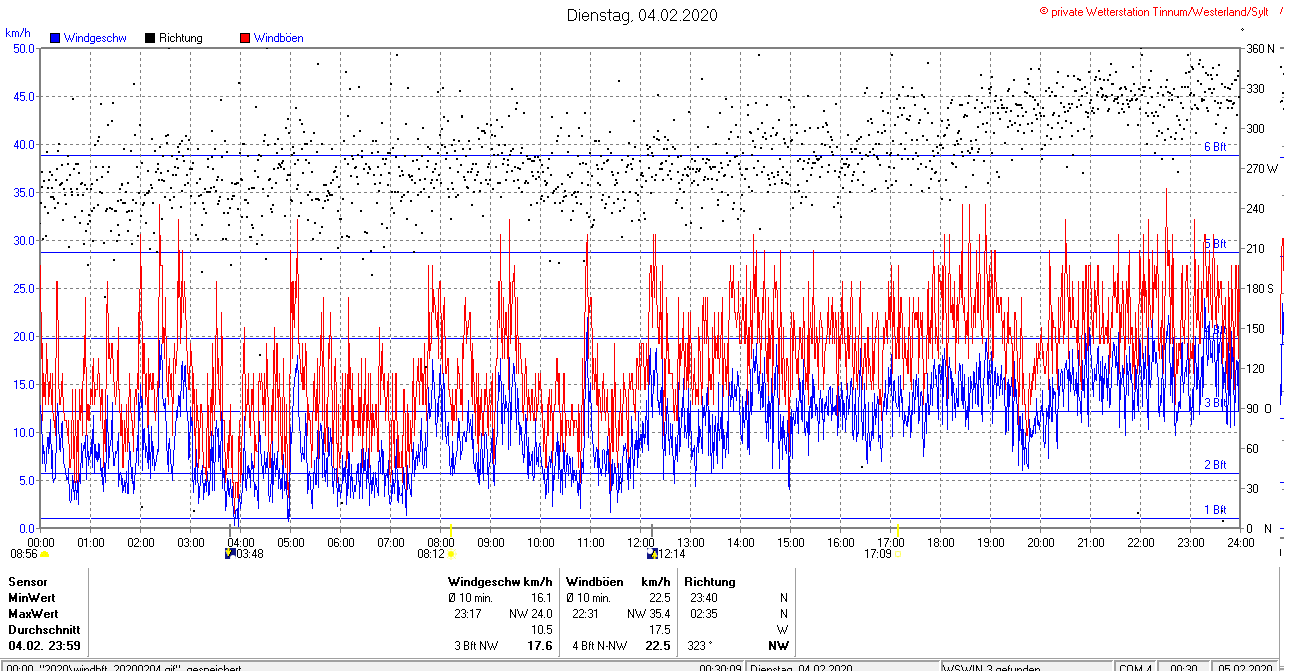Click the 'MaxWert' row header
Viewport: 1310px width, 671px height.
(33, 614)
